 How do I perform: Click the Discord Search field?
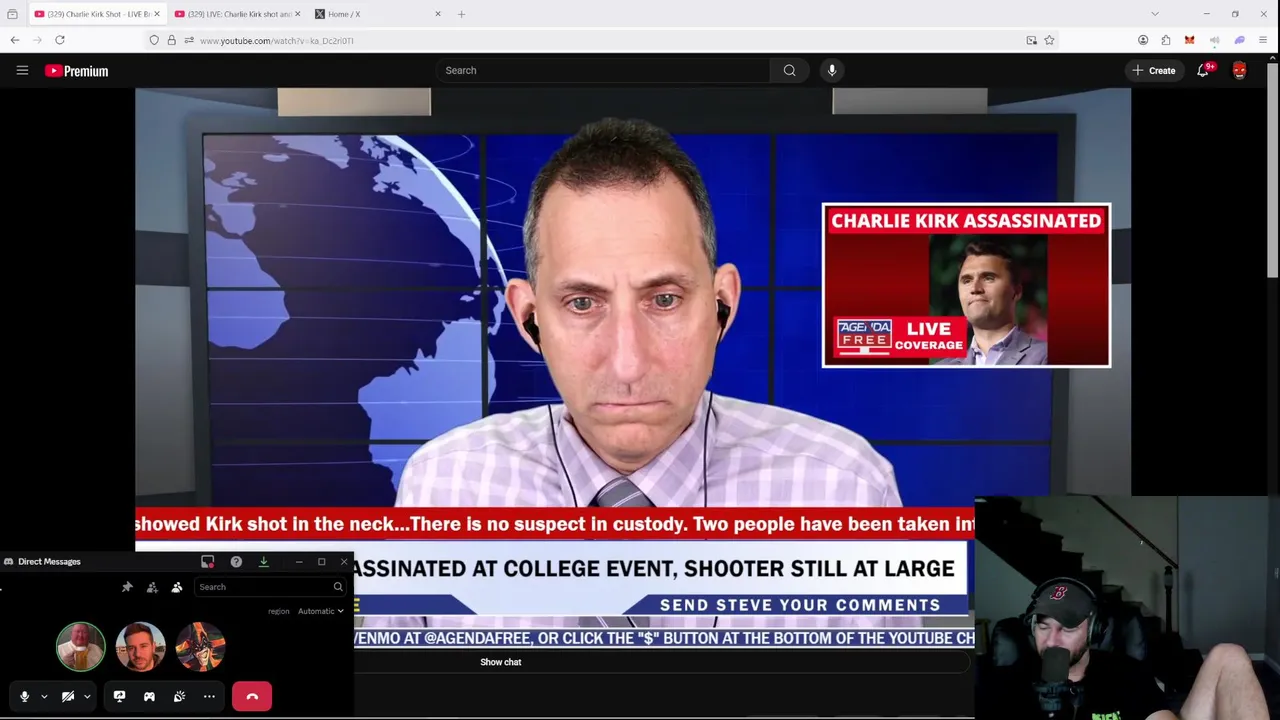pos(270,587)
